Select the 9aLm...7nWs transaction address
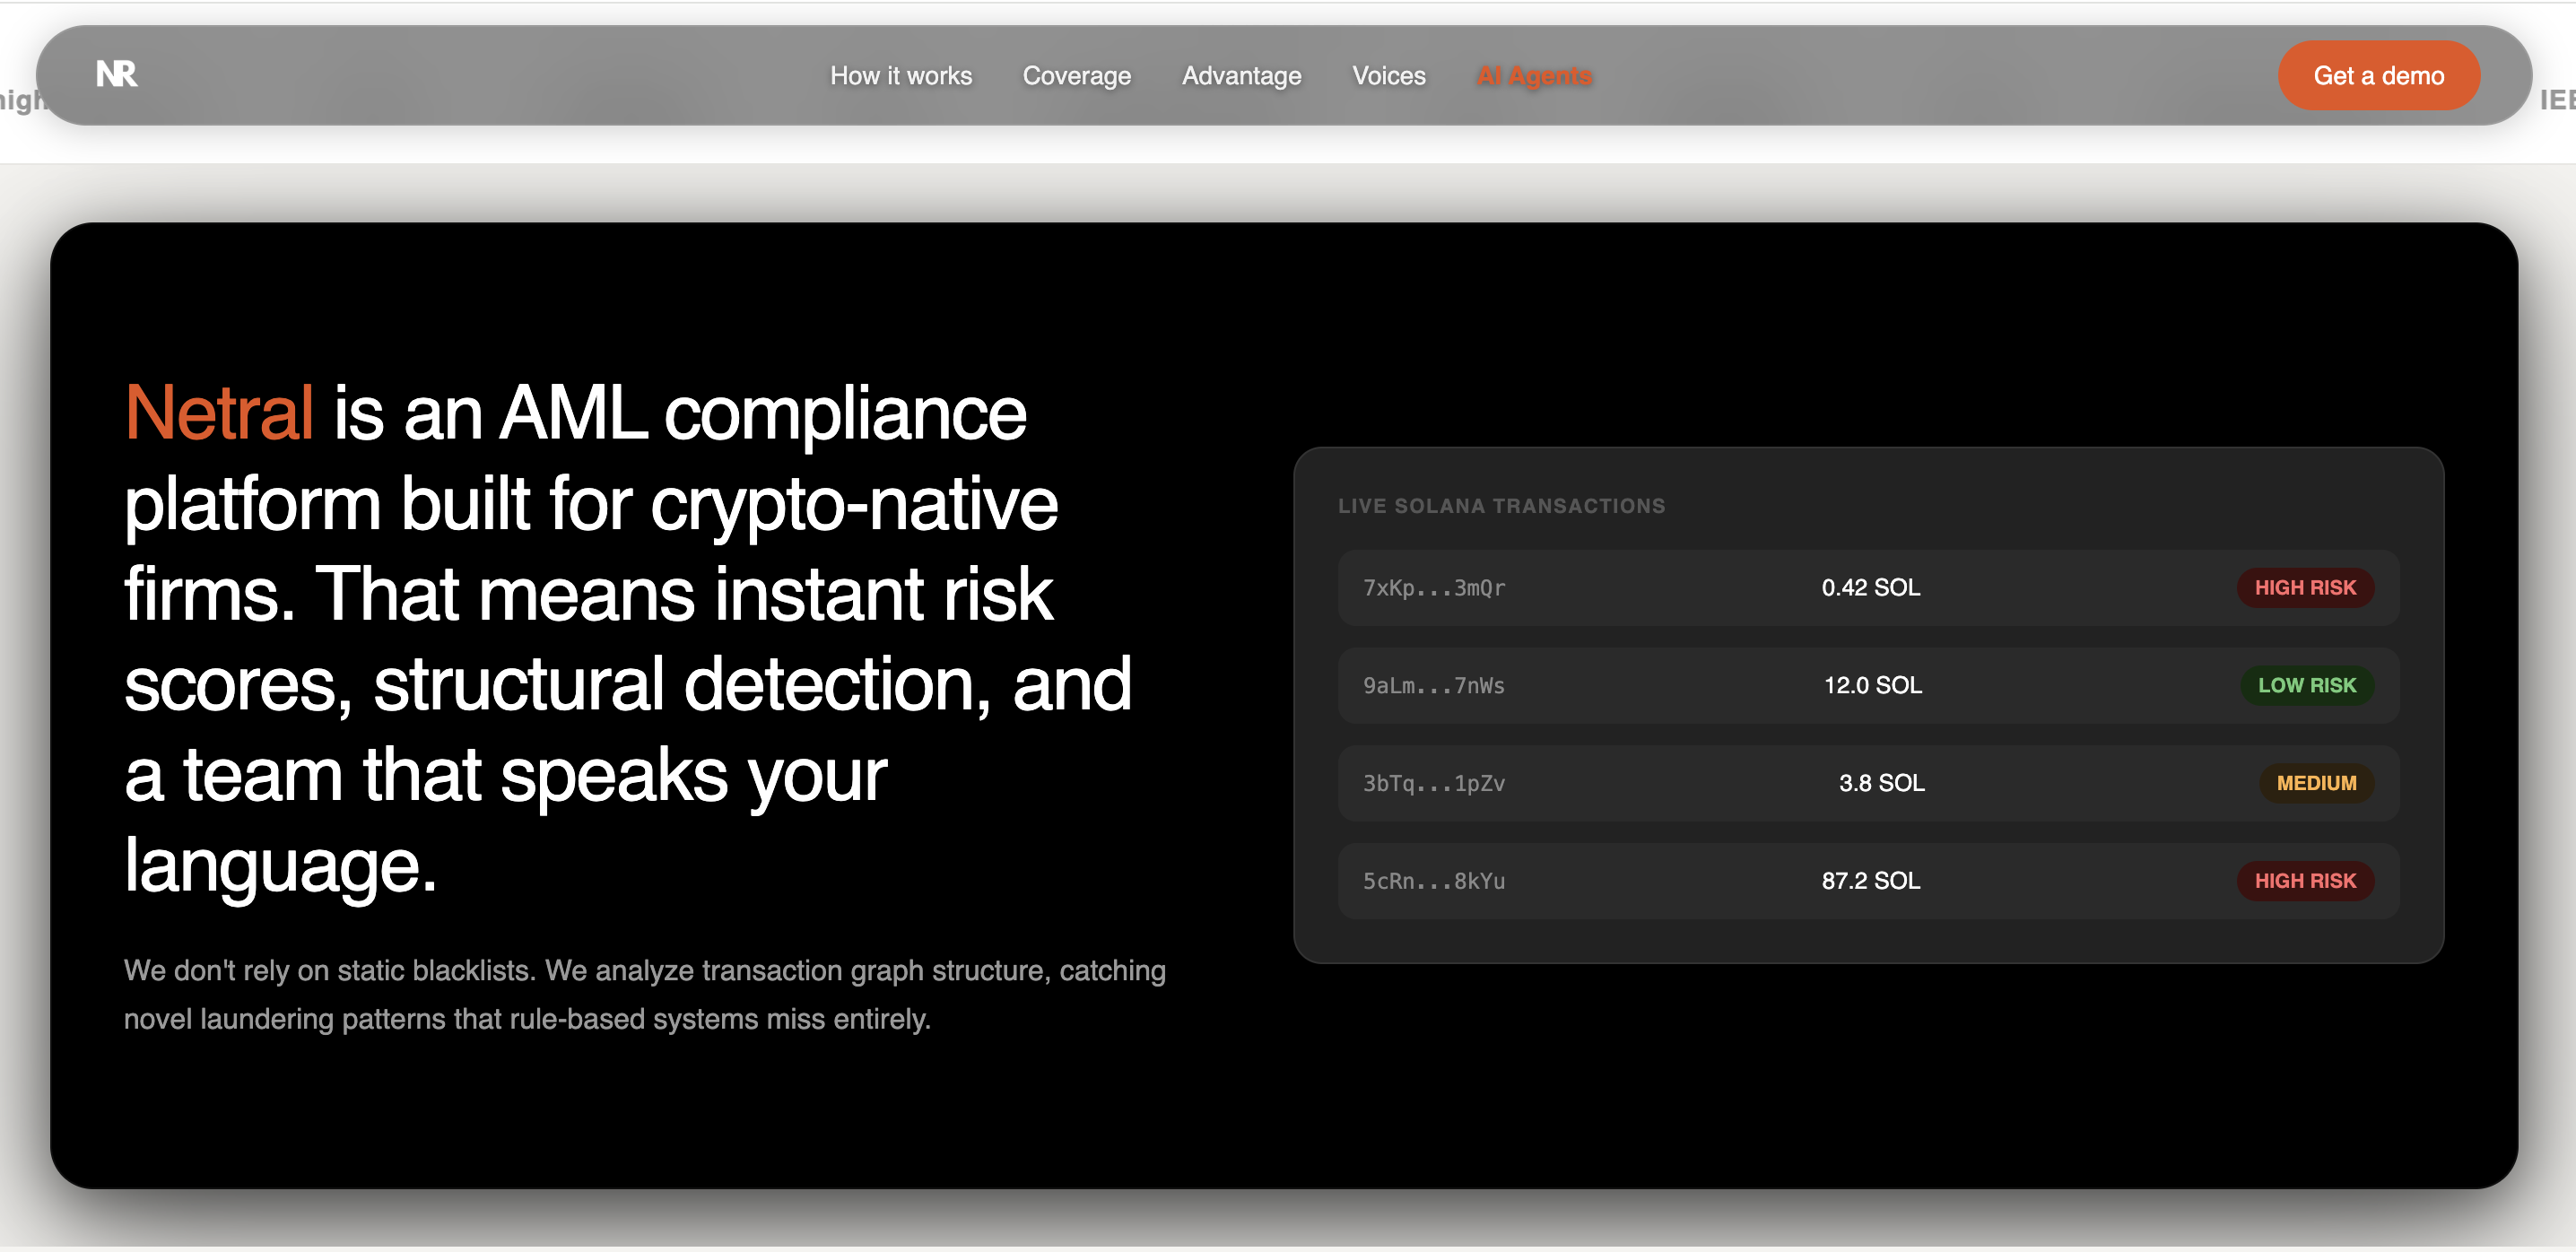2576x1252 pixels. 1433,686
